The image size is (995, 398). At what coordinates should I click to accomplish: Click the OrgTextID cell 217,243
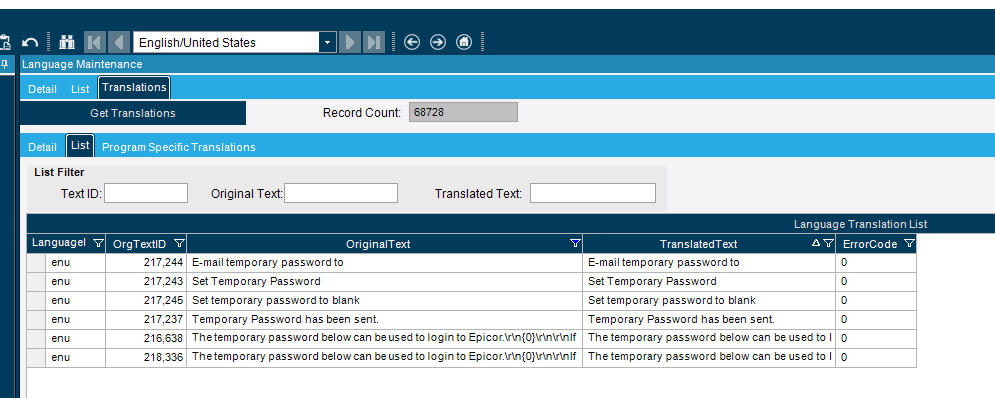(146, 281)
